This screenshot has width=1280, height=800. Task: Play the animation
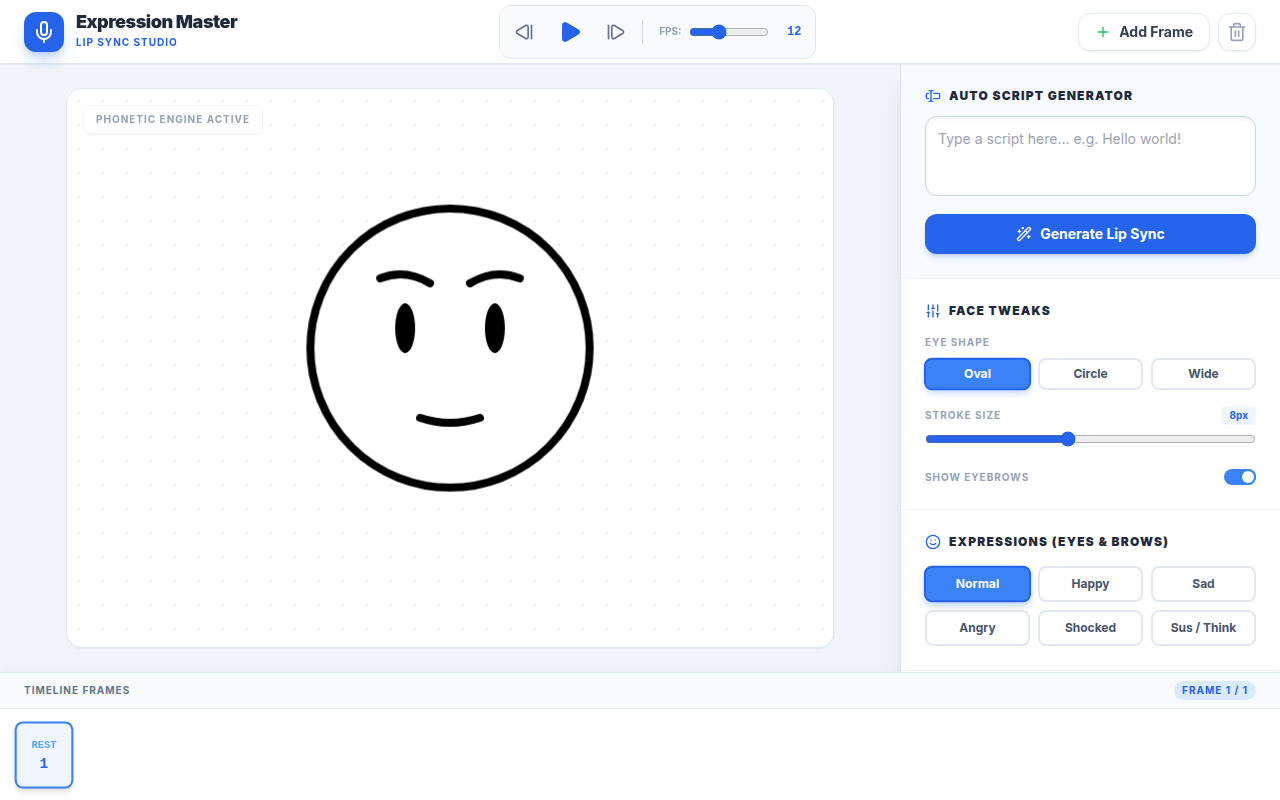point(570,32)
